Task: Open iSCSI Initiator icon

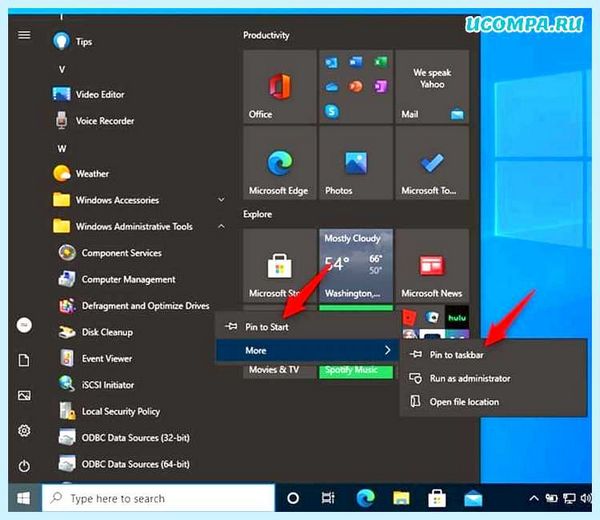Action: coord(67,384)
